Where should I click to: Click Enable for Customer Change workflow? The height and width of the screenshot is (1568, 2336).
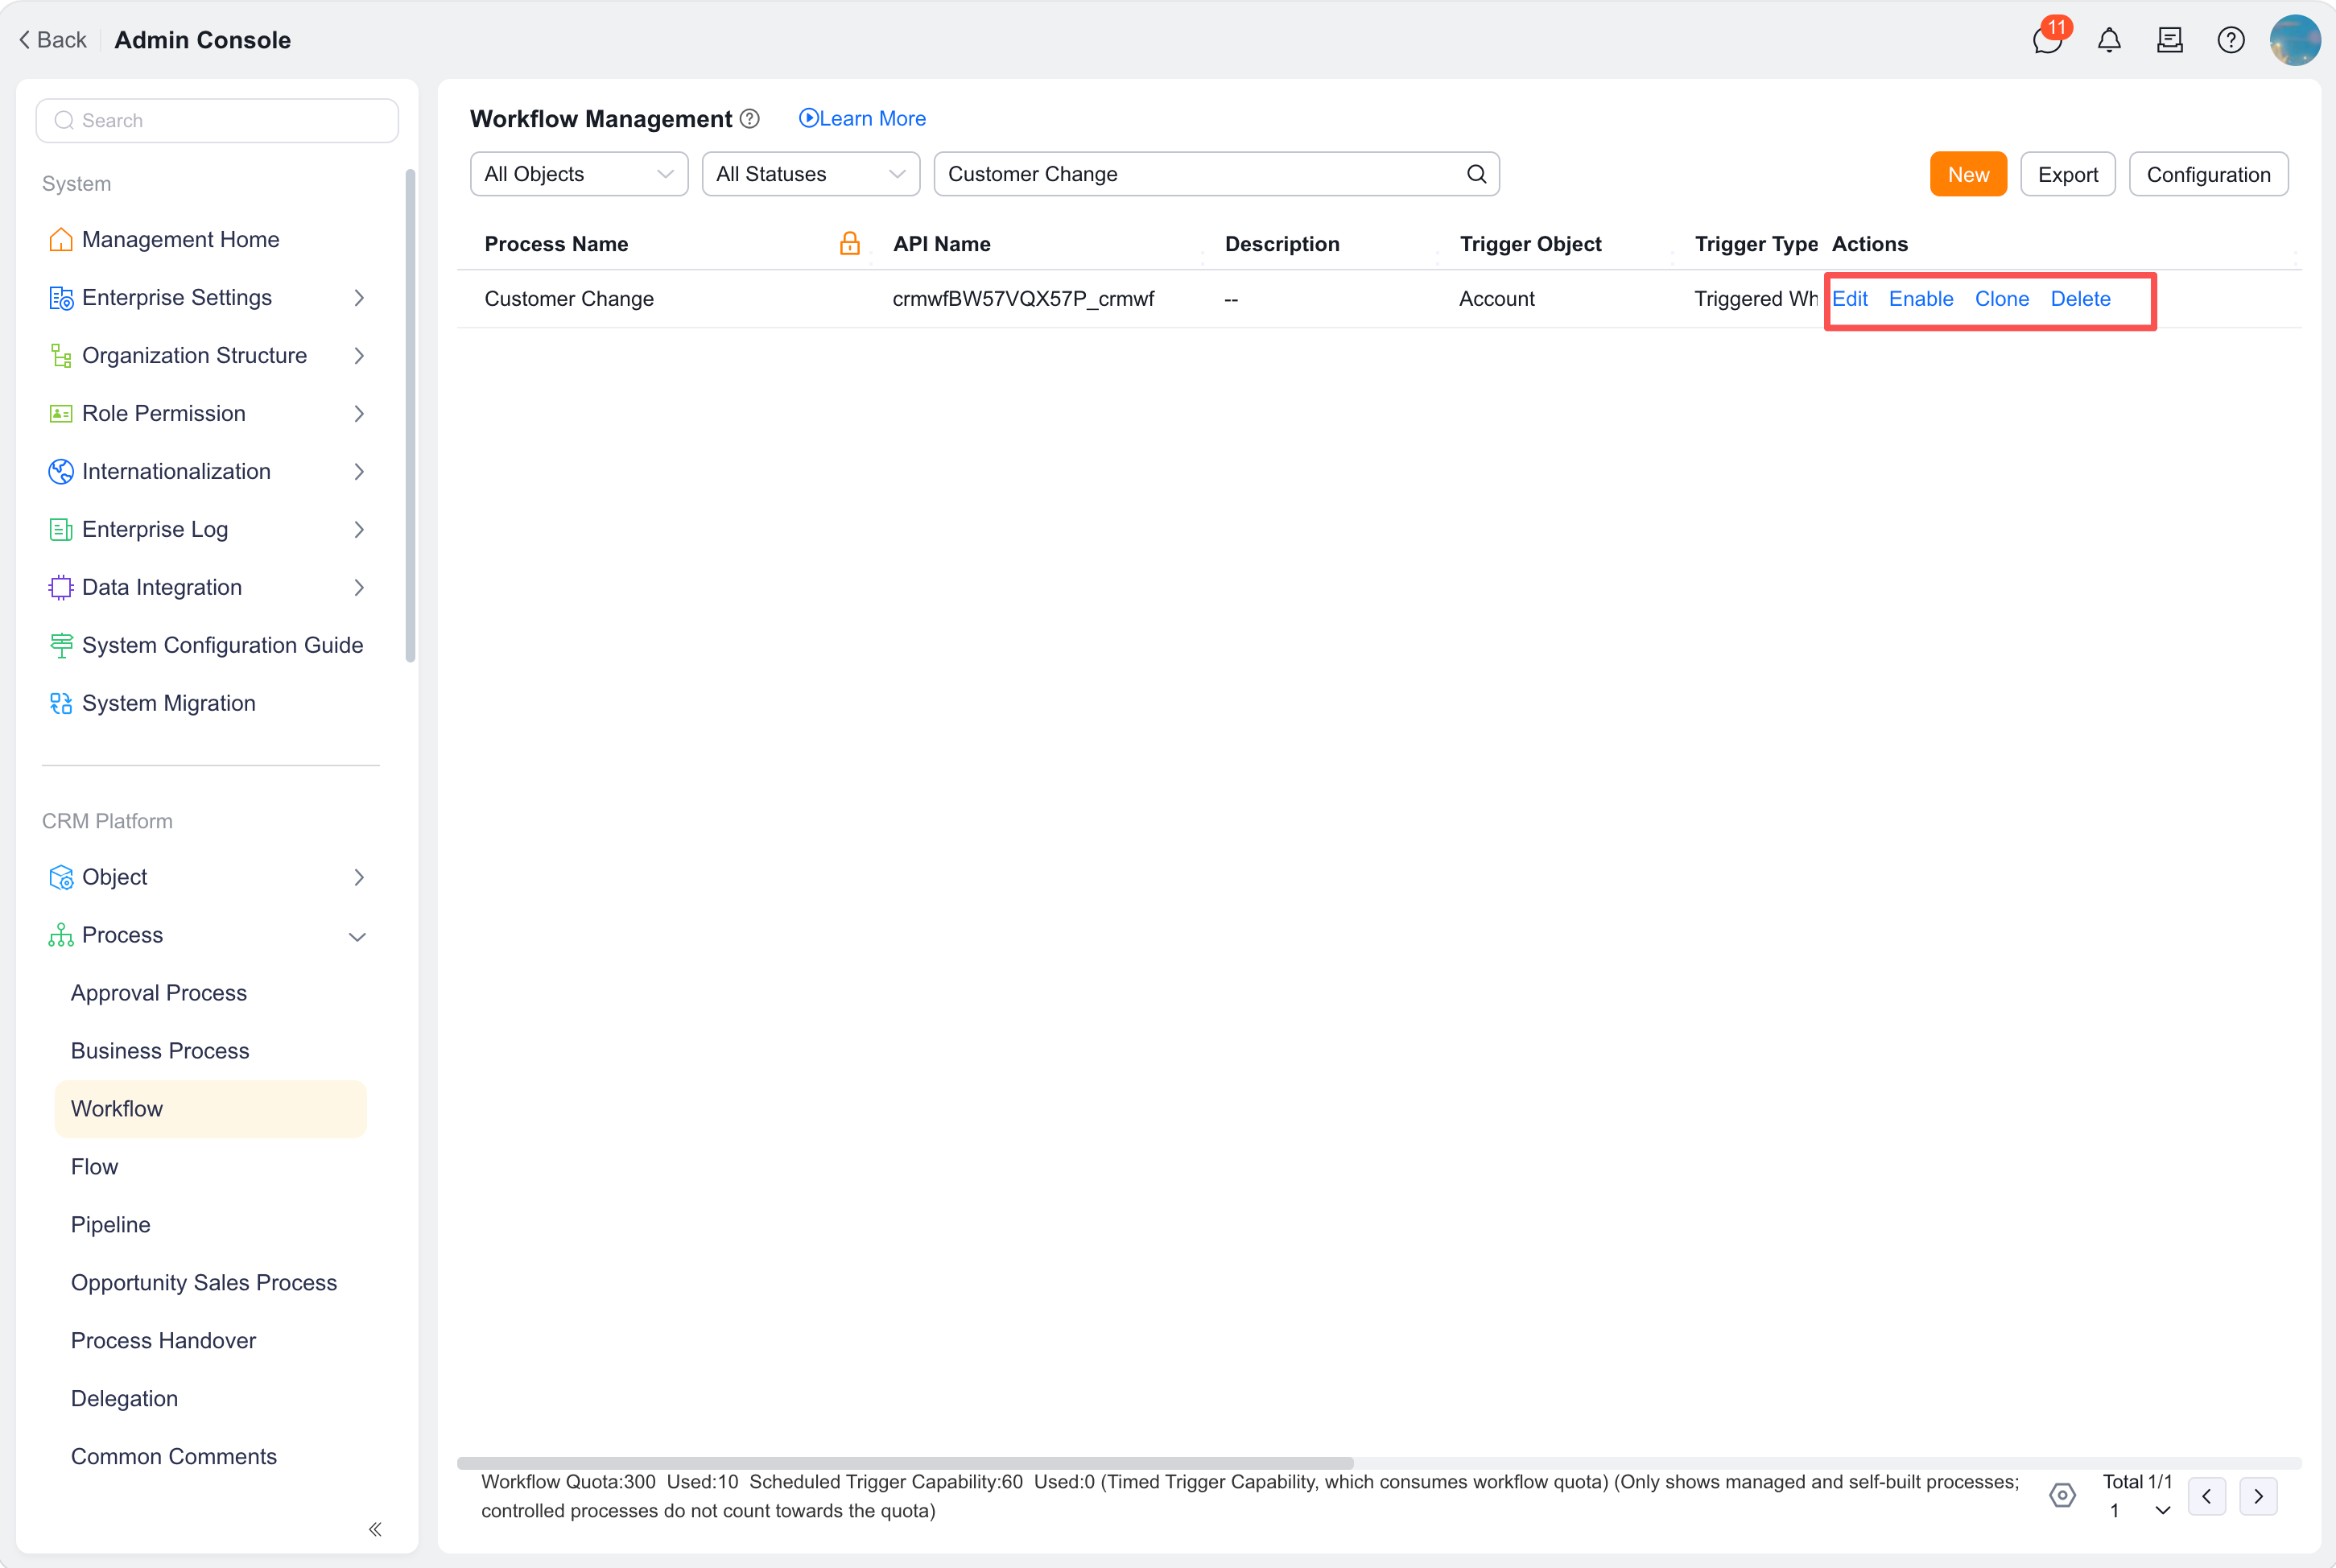click(1920, 299)
